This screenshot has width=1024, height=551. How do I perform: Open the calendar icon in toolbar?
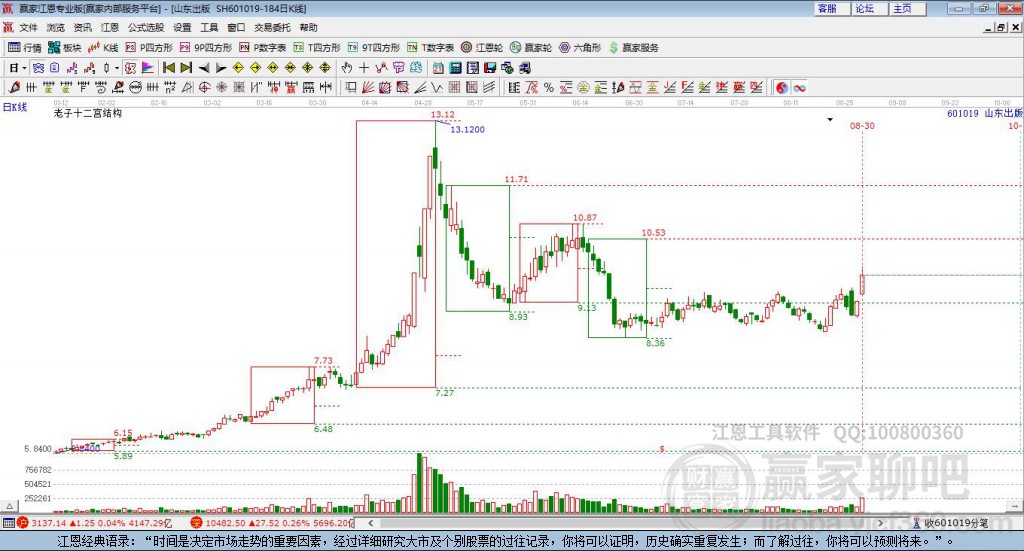point(438,68)
